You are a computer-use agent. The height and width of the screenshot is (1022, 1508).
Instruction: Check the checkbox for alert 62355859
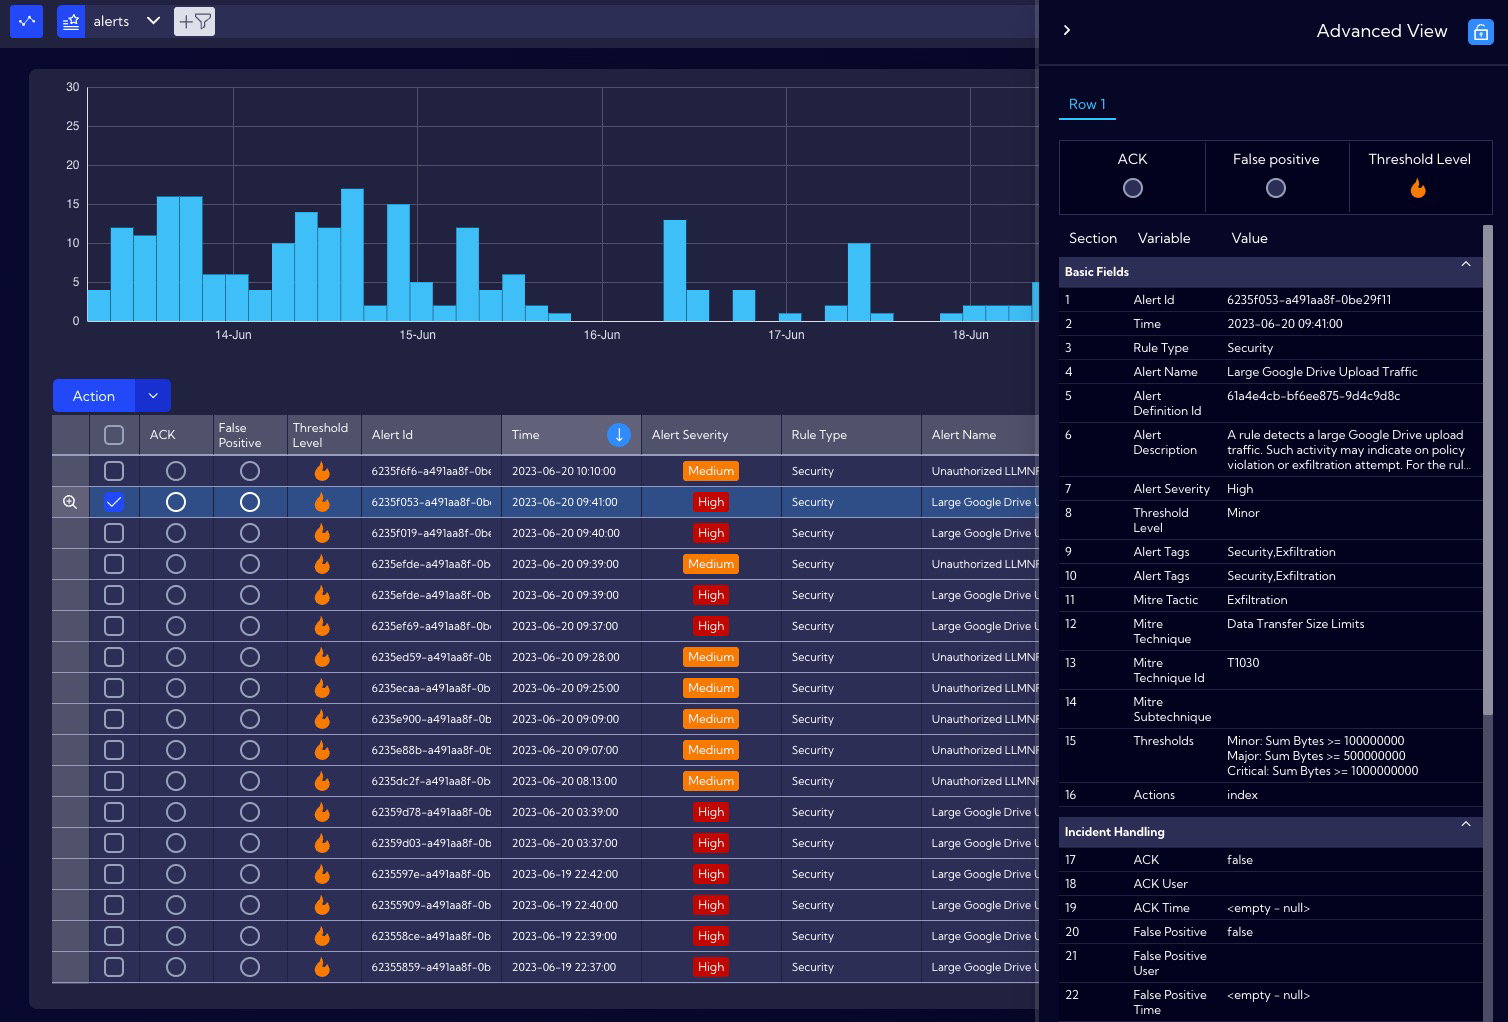coord(114,967)
